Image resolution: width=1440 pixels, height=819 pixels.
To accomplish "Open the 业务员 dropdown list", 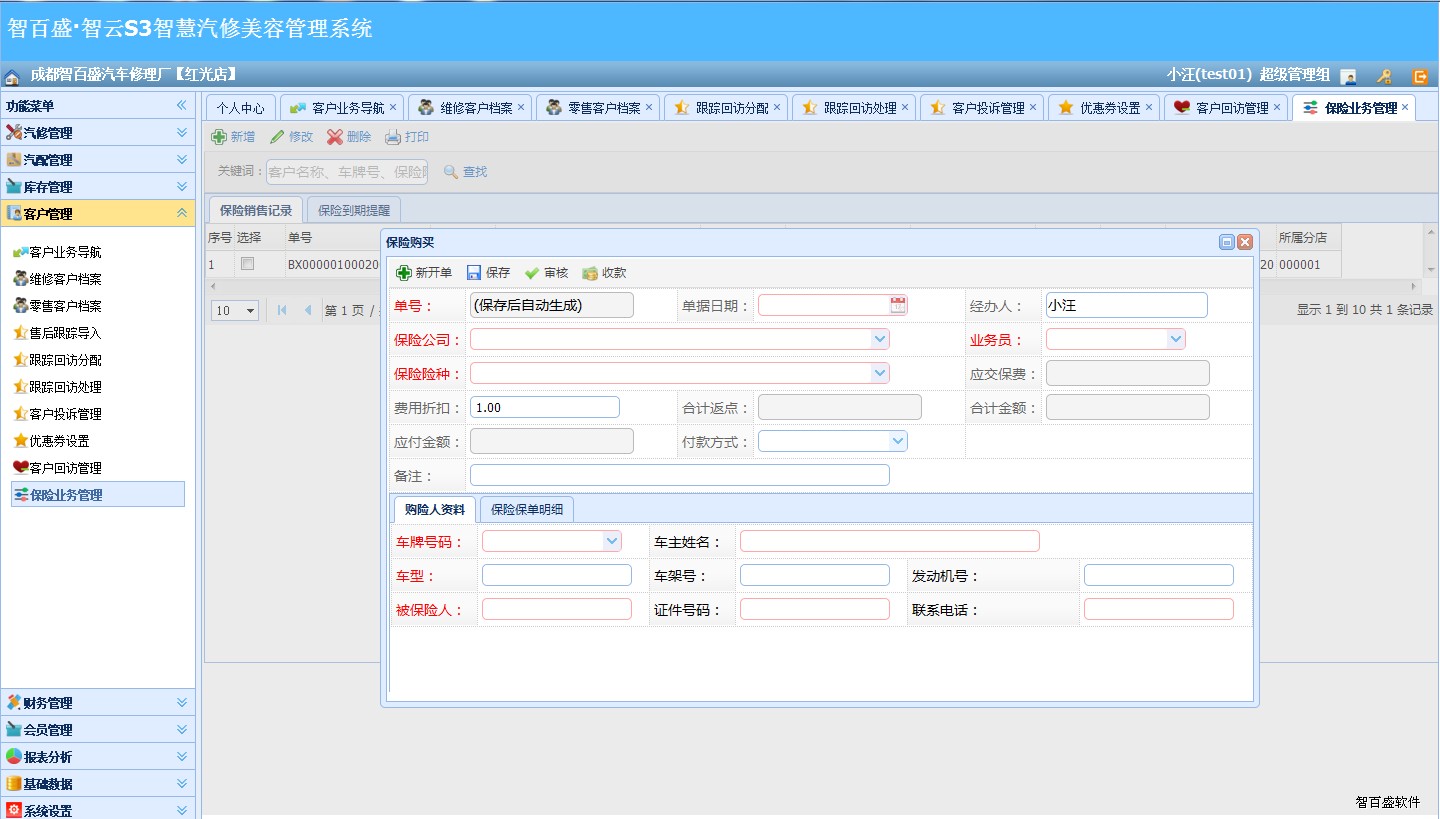I will tap(1176, 339).
